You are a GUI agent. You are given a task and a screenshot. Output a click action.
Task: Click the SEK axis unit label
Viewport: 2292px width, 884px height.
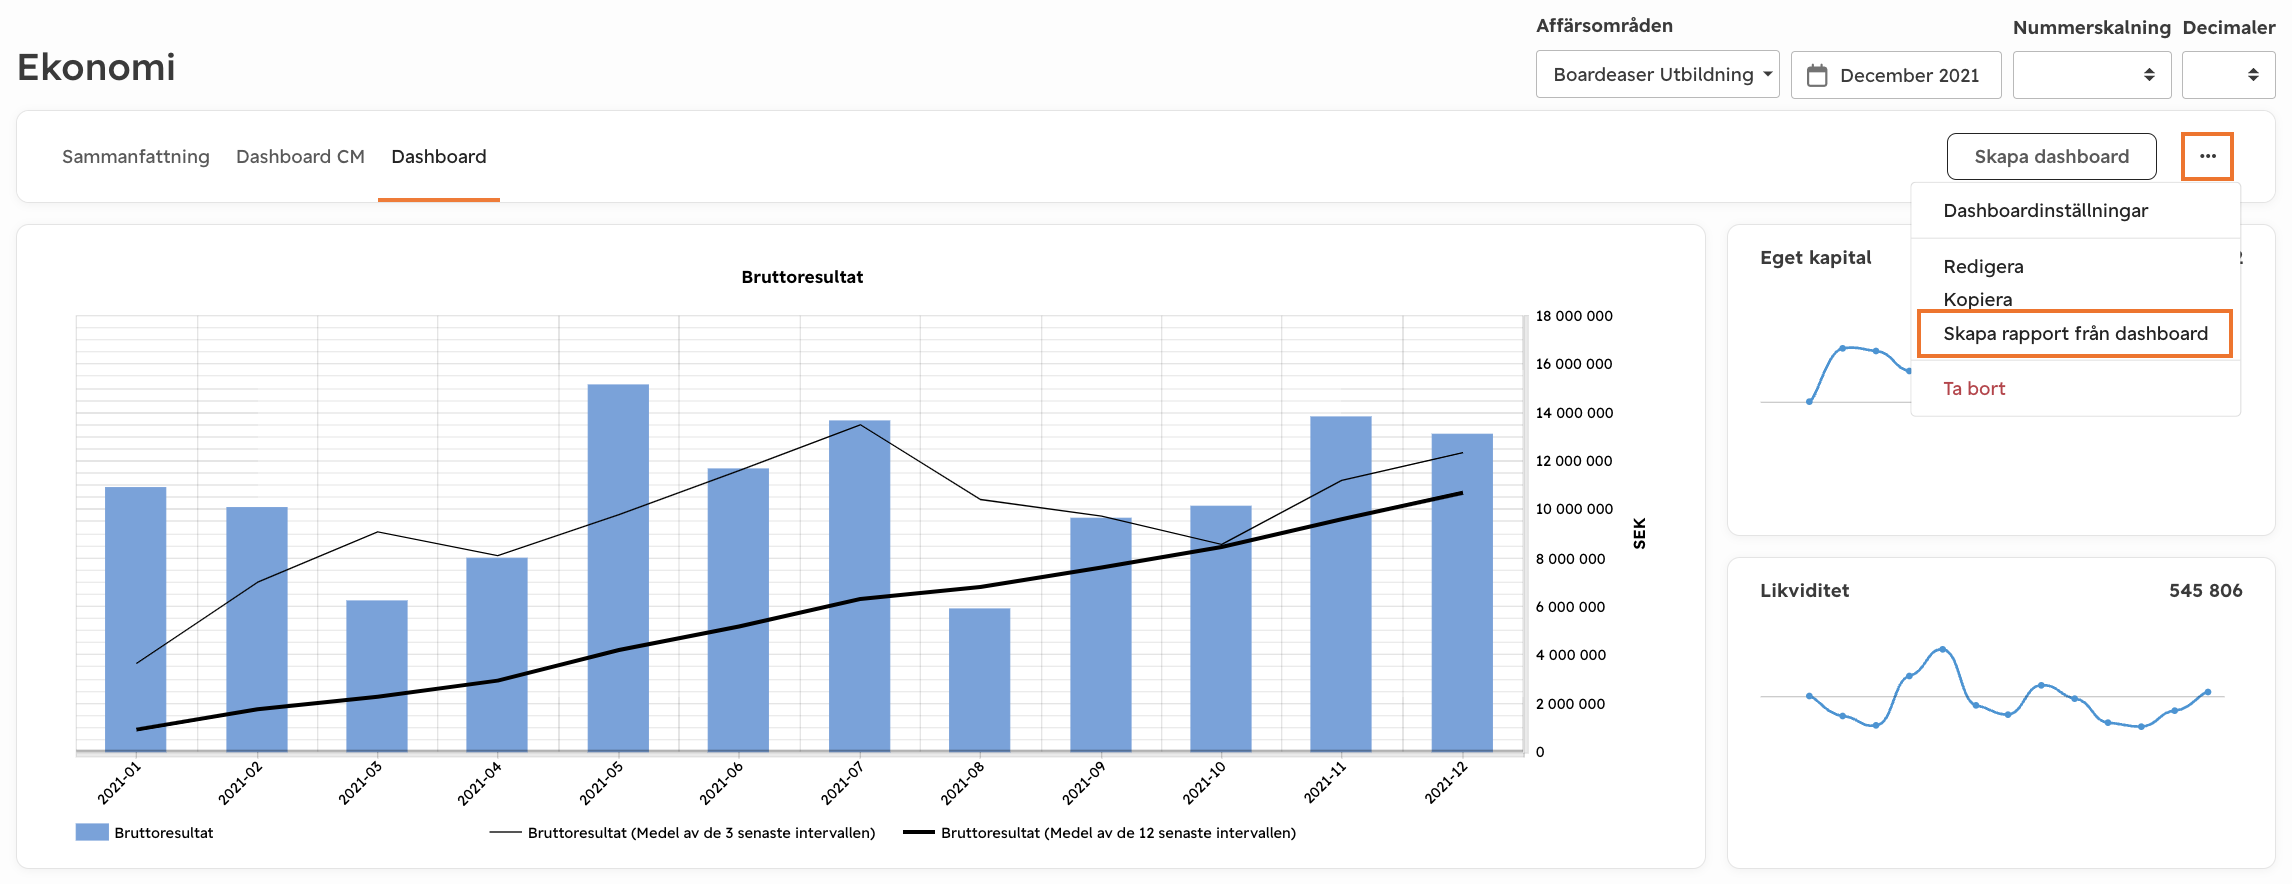[1639, 533]
